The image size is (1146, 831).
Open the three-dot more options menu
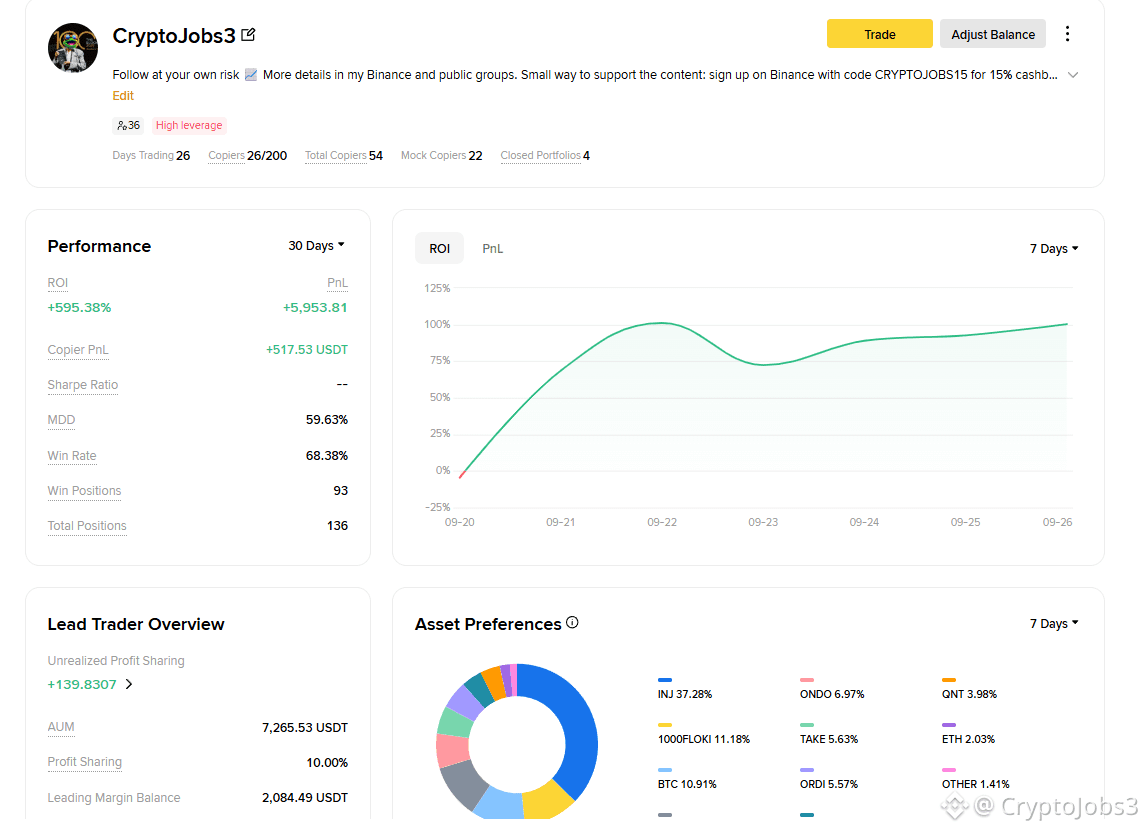point(1067,34)
